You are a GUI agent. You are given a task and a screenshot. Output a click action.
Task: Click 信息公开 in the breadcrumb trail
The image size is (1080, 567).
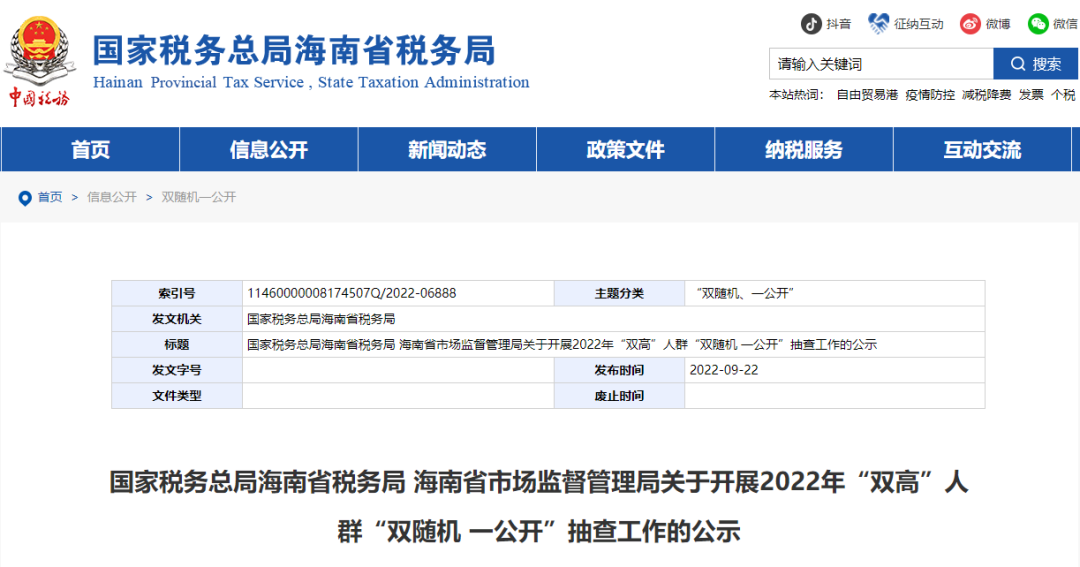(112, 198)
